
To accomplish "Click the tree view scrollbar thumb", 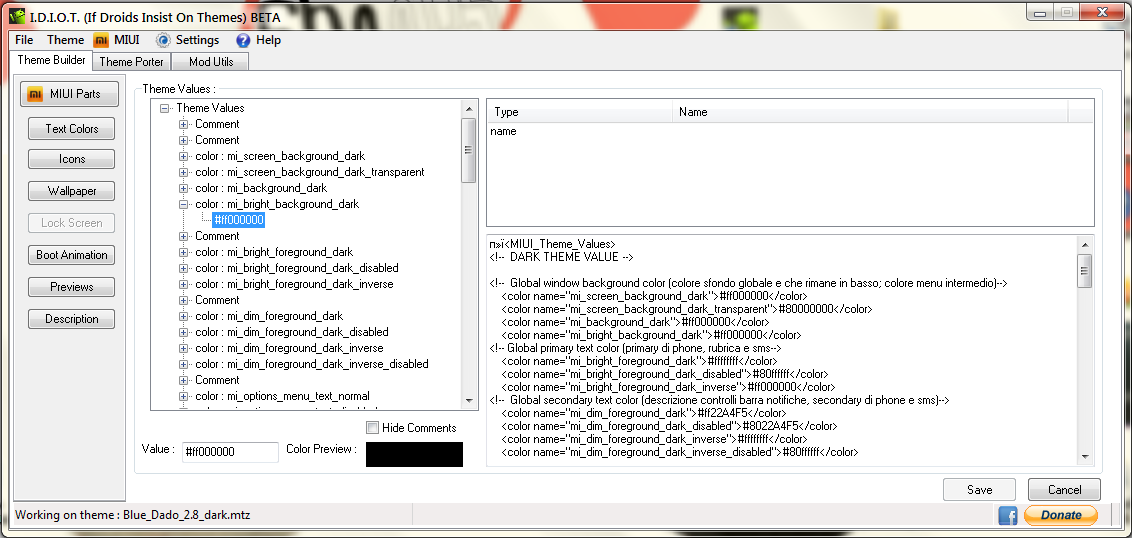I will click(x=469, y=150).
